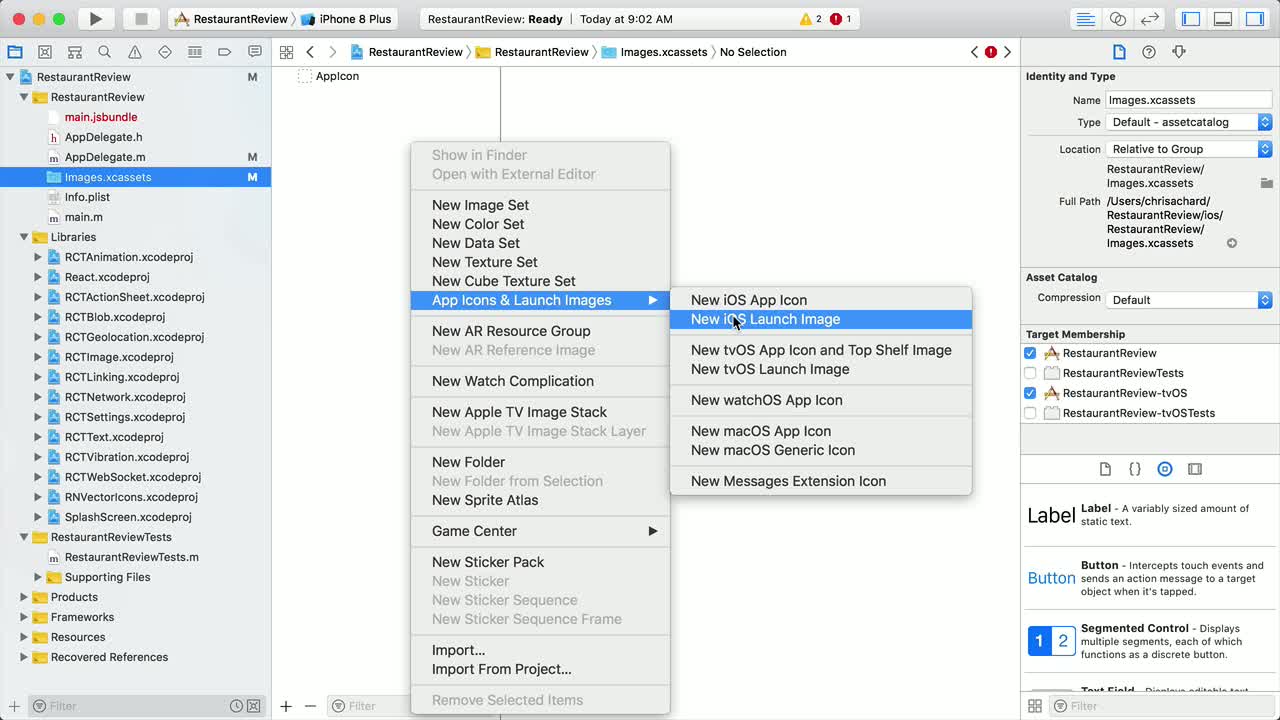1280x720 pixels.
Task: Open the File Template library
Action: (1105, 469)
